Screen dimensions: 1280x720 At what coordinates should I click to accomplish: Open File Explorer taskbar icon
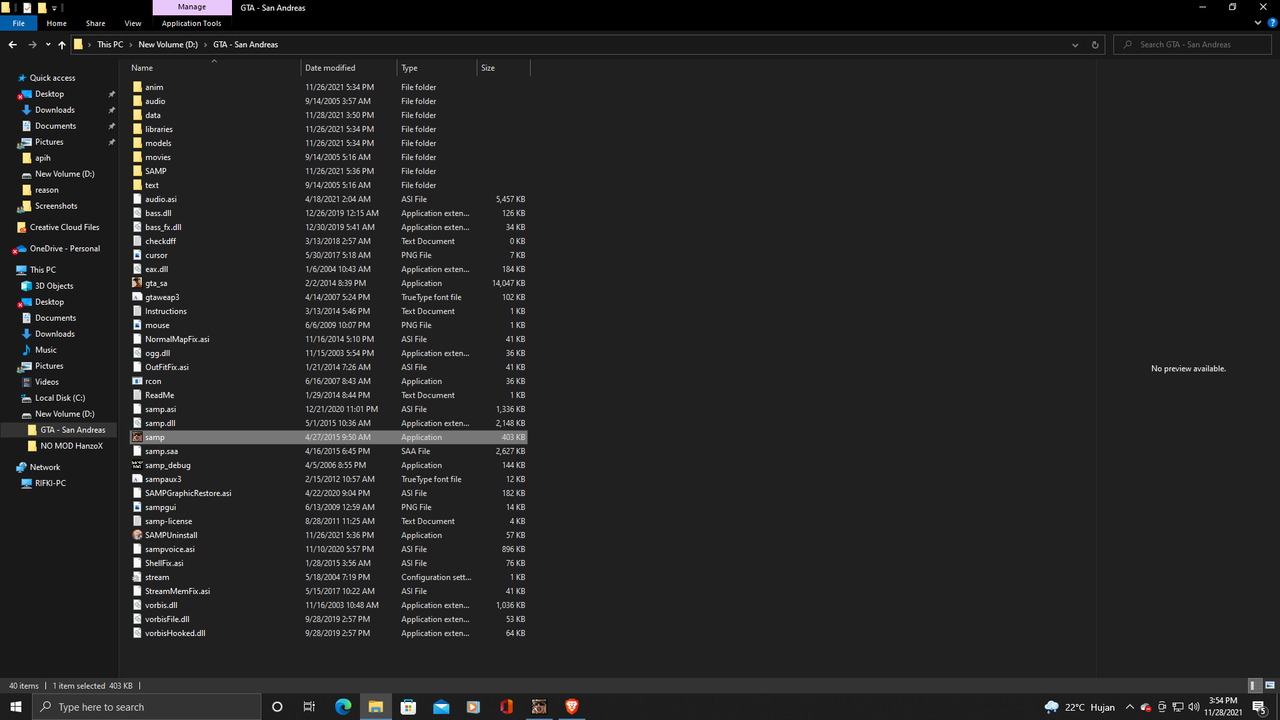[375, 707]
